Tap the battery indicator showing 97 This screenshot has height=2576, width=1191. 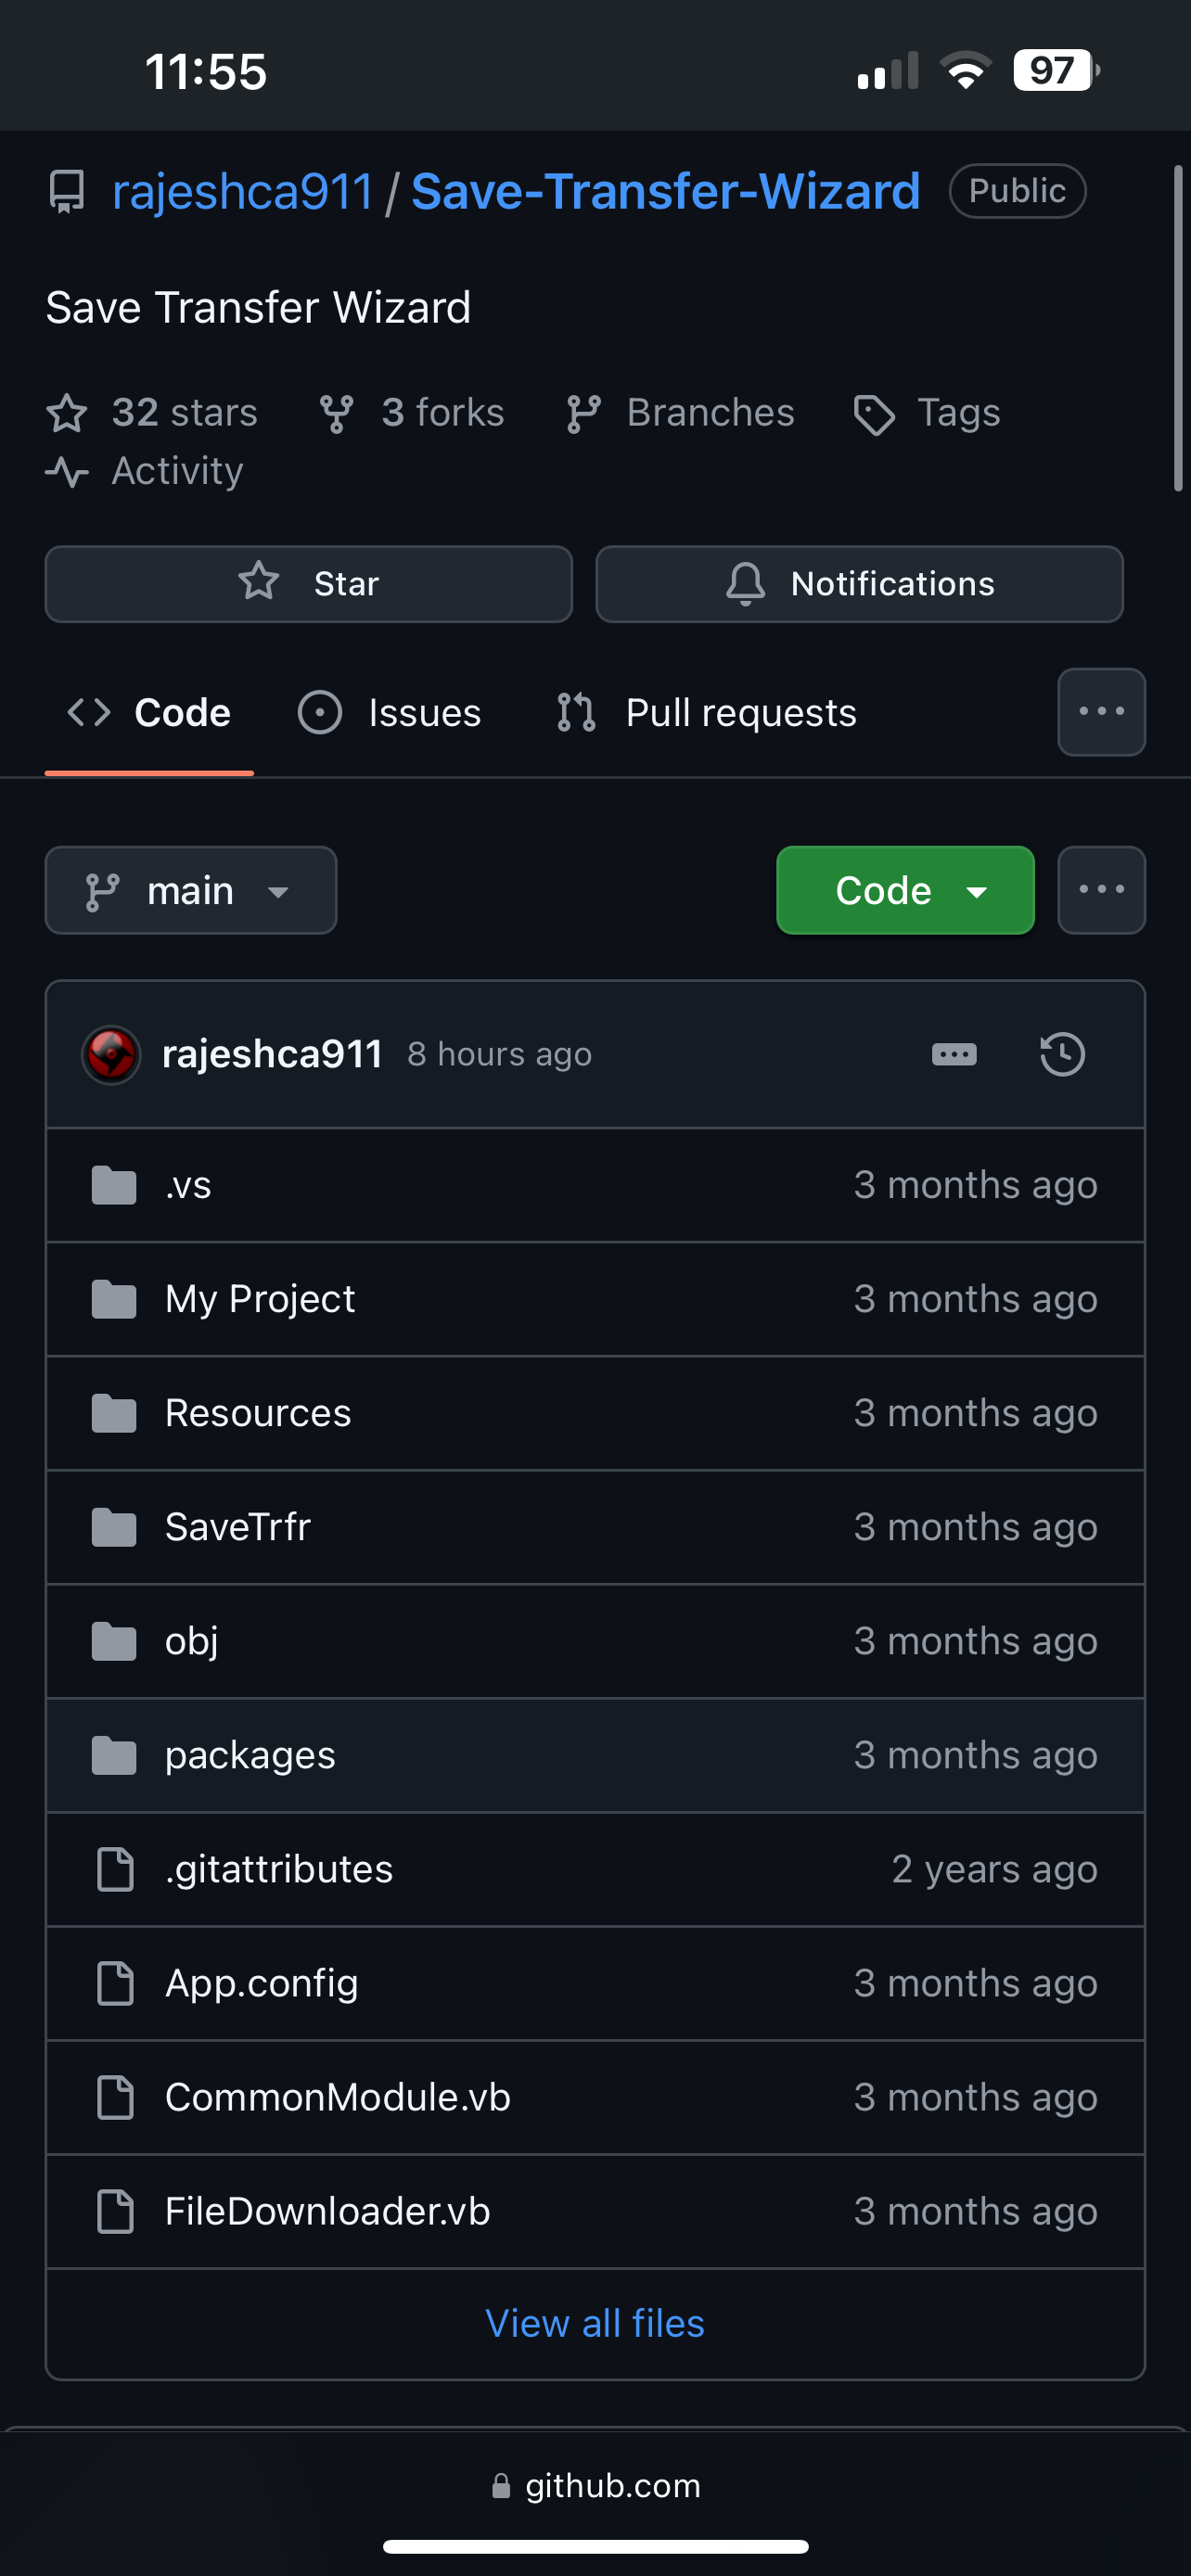point(1056,70)
